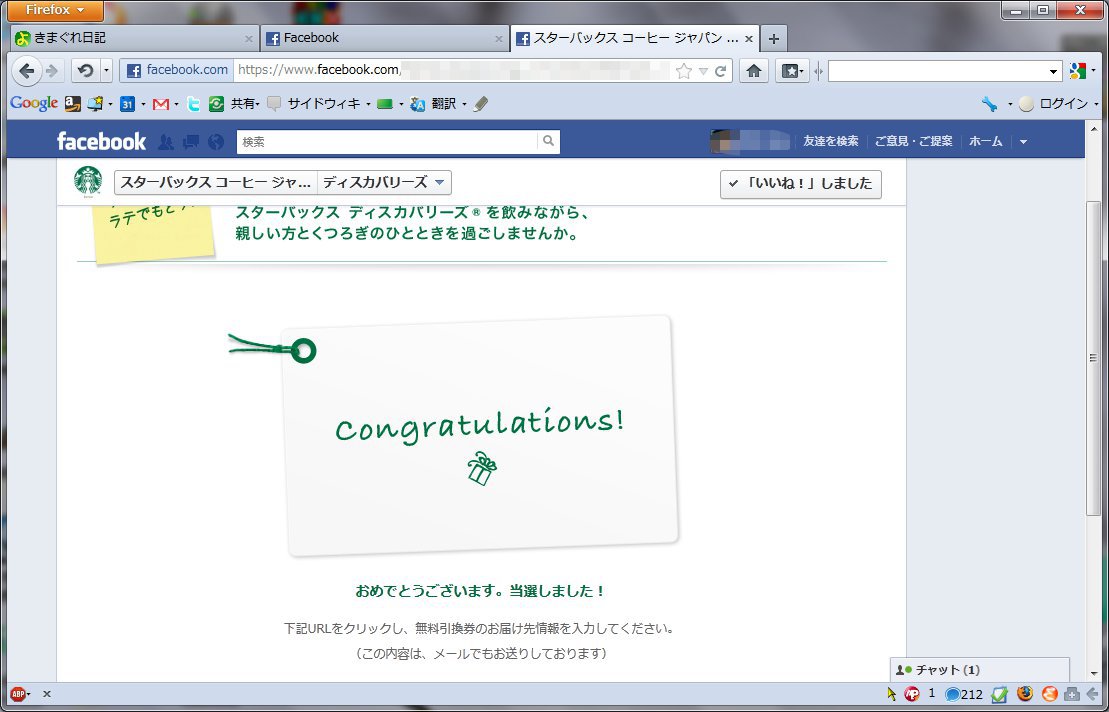Viewport: 1109px width, 712px height.
Task: Close the Facebook tab
Action: click(499, 39)
